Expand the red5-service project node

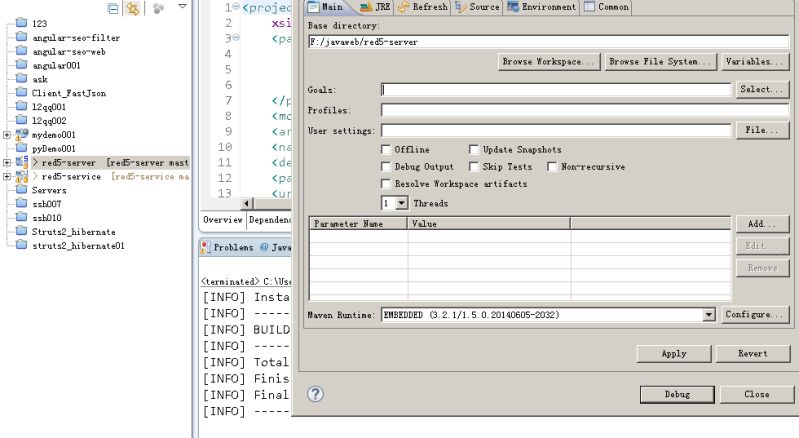tap(7, 176)
